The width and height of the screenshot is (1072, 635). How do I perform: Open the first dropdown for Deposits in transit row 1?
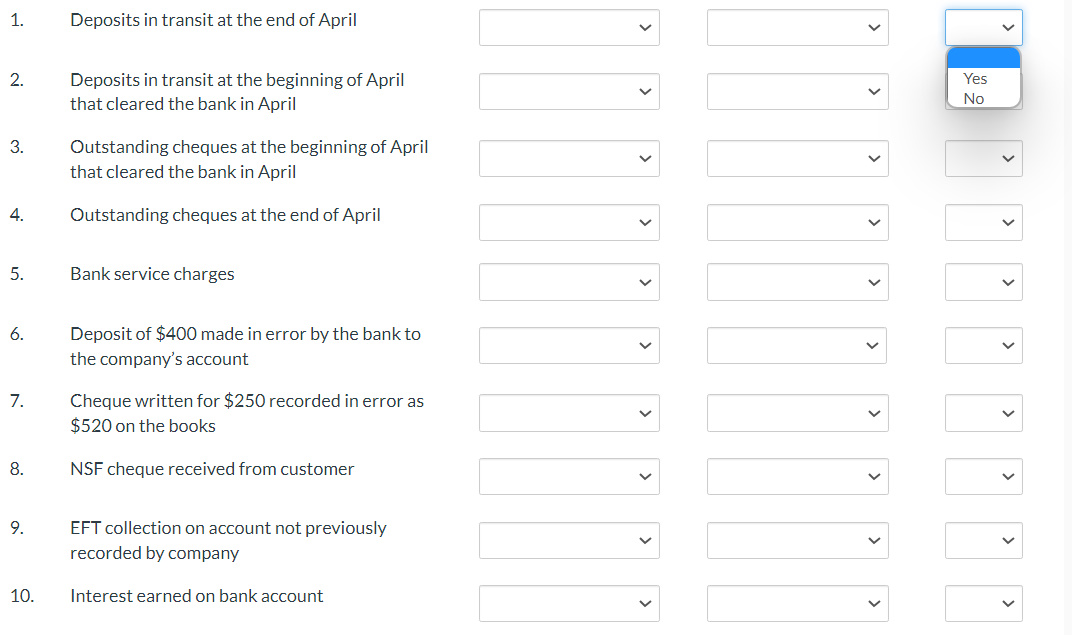(x=568, y=27)
